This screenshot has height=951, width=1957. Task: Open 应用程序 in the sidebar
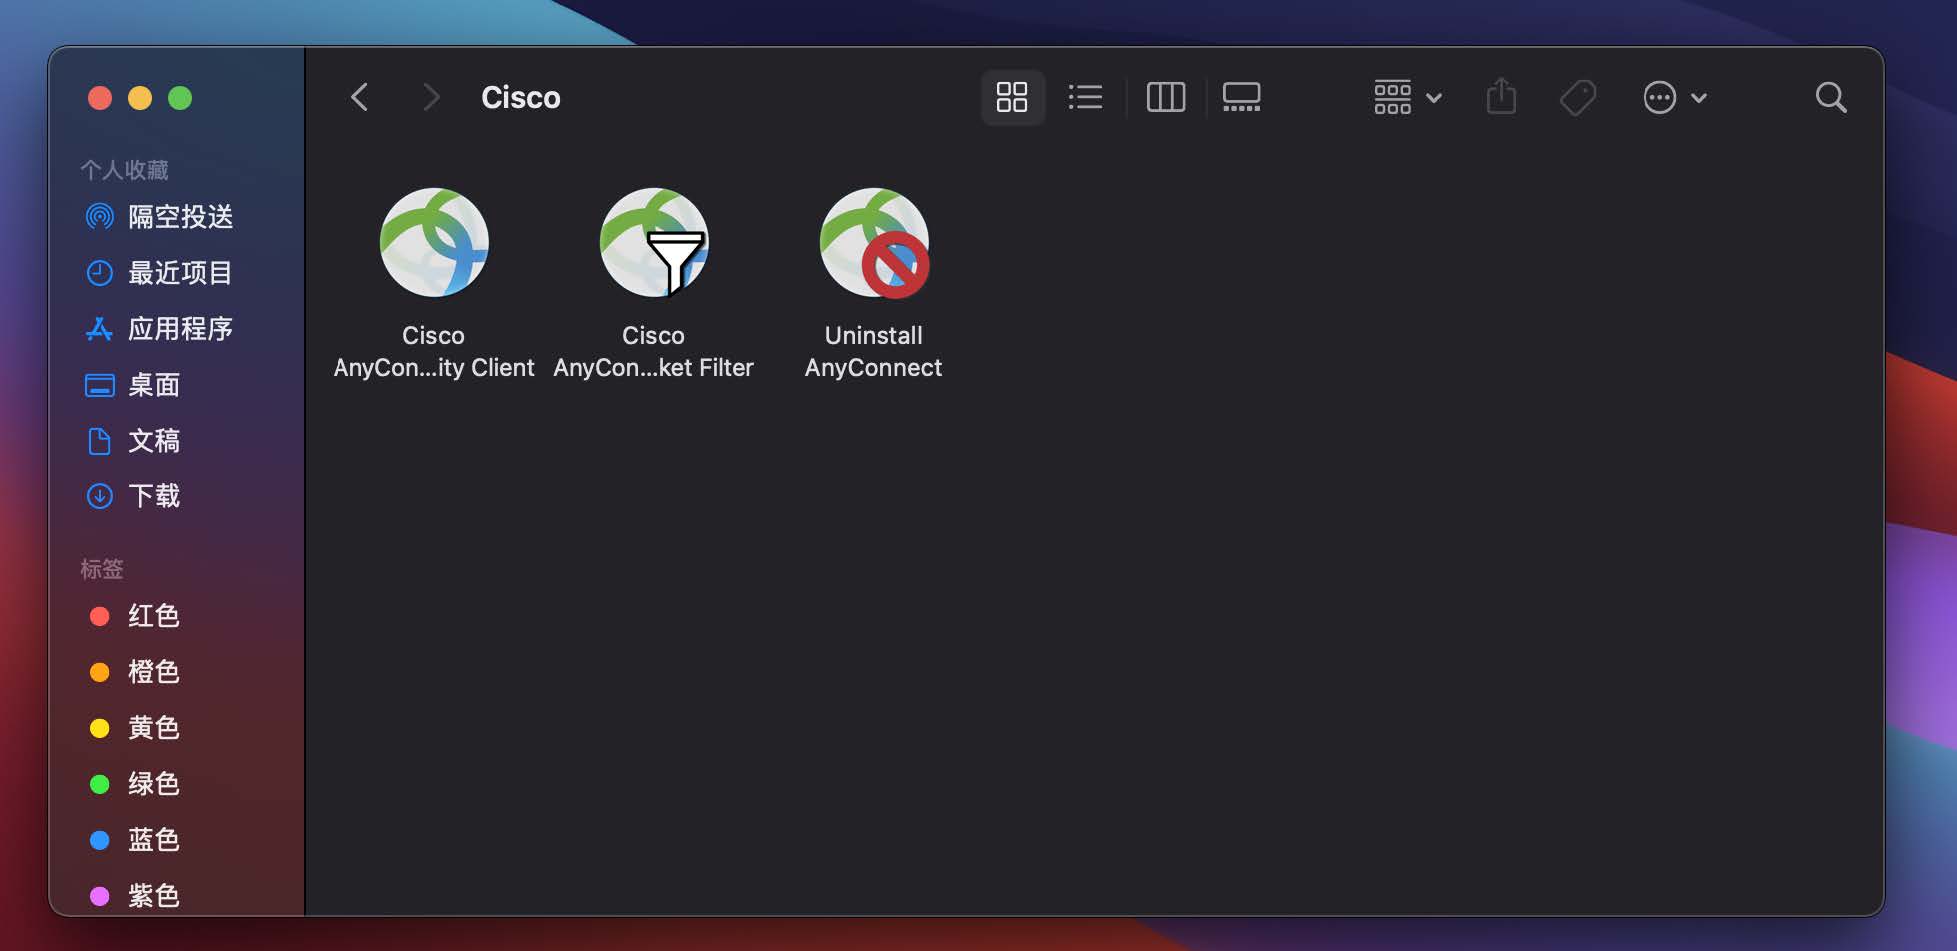coord(180,329)
